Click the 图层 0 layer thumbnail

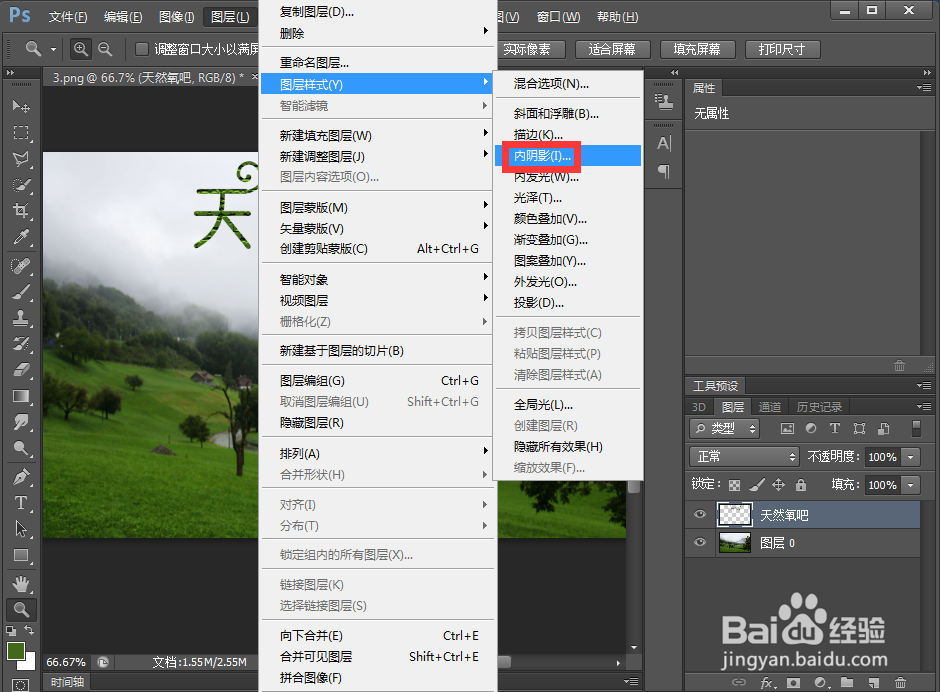[735, 543]
